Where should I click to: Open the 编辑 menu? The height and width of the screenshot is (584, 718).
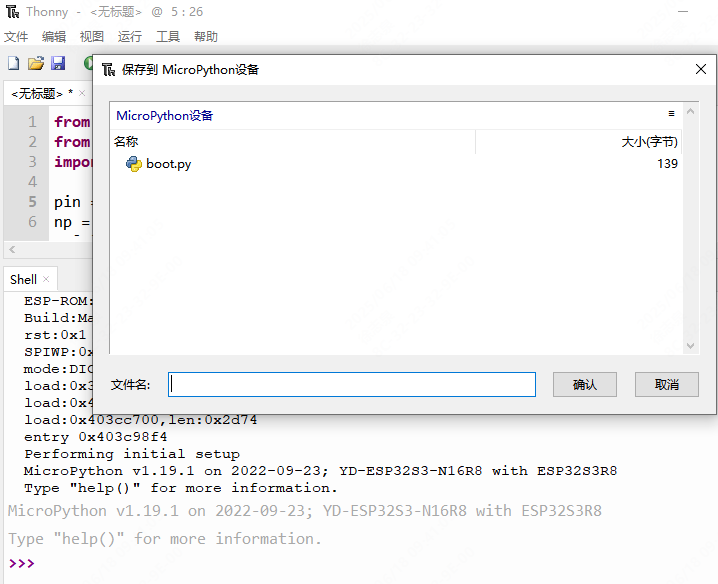(x=54, y=37)
